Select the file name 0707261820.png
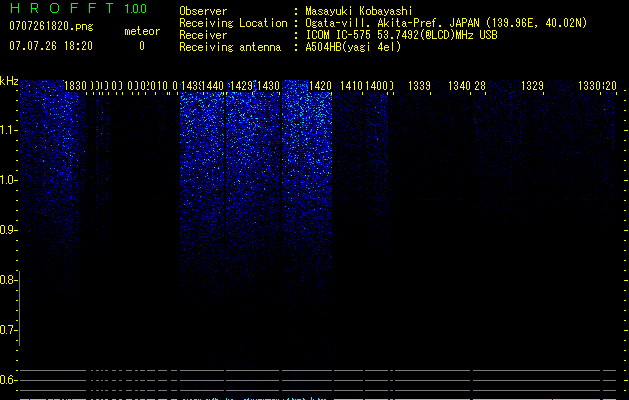 click(x=51, y=26)
